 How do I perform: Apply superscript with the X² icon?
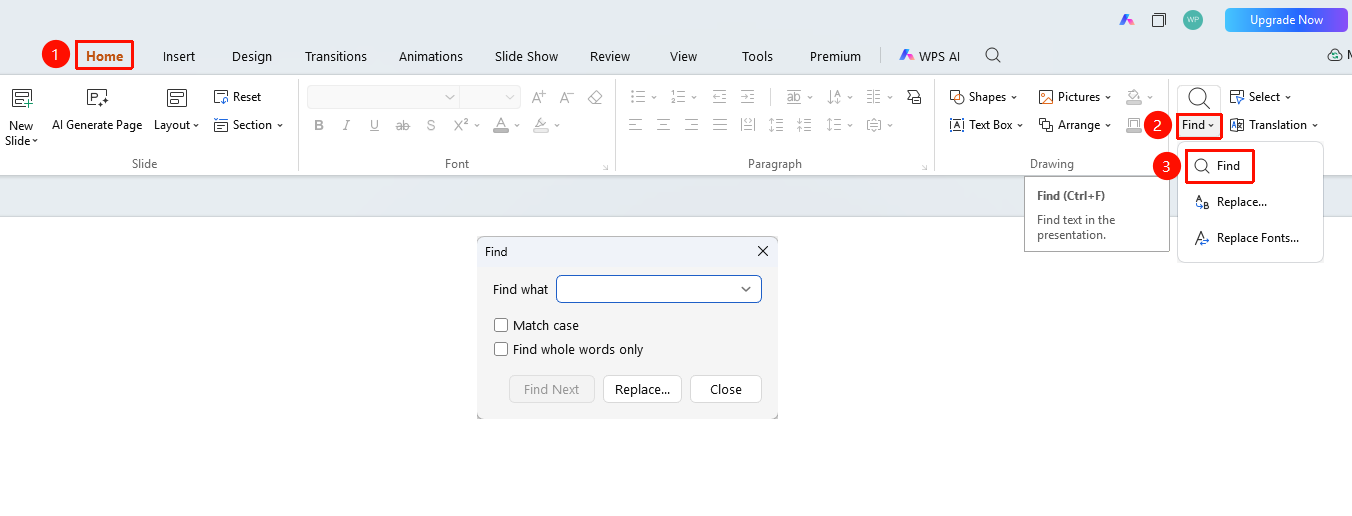coord(461,125)
